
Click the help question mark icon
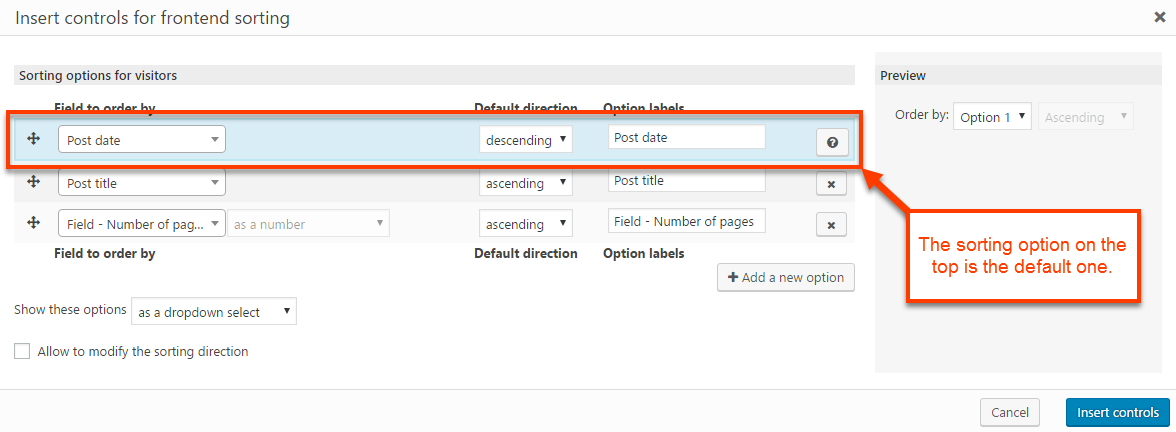pyautogui.click(x=832, y=143)
